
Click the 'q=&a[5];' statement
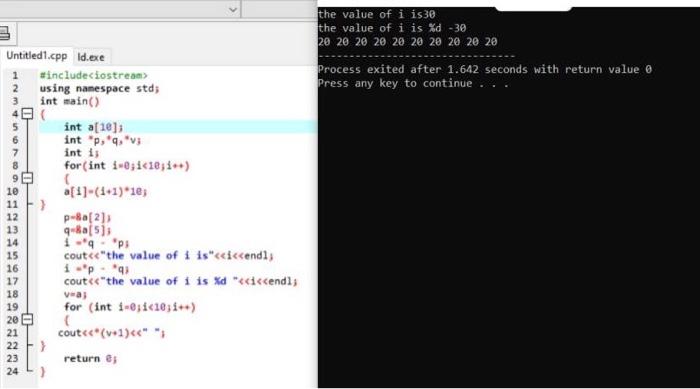pos(87,230)
